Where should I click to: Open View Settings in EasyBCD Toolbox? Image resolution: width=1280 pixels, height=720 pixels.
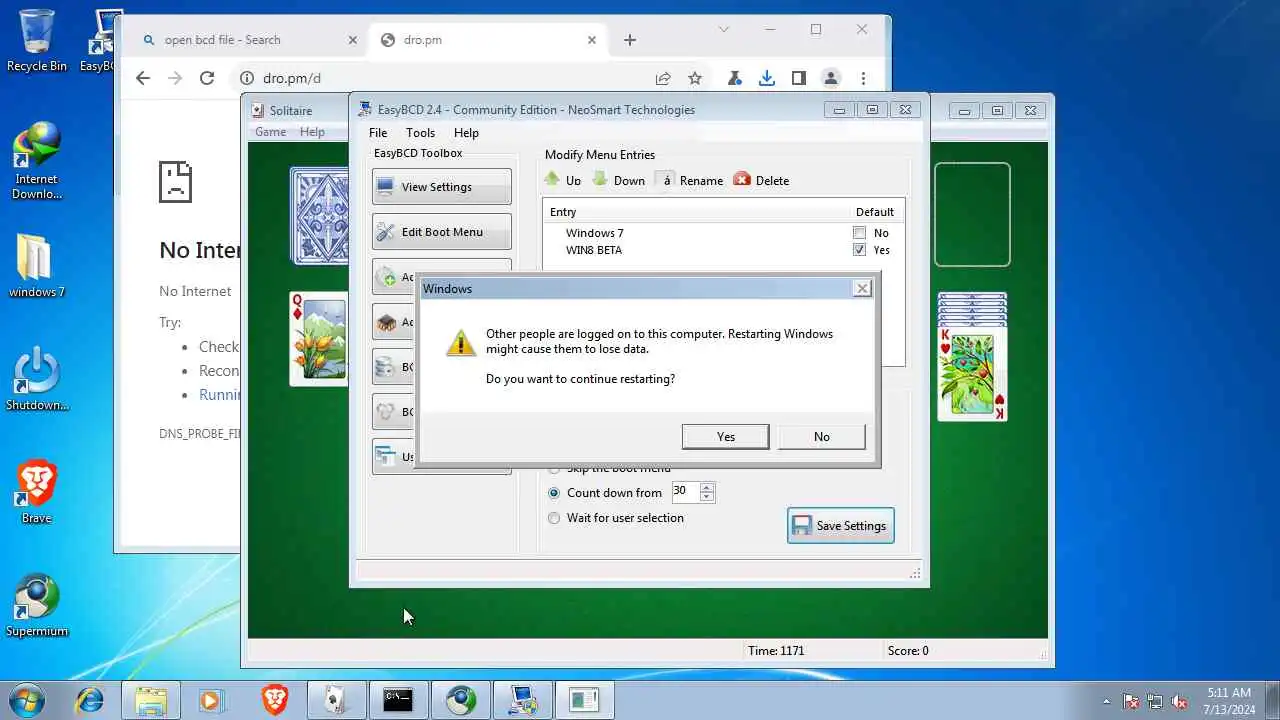click(441, 187)
